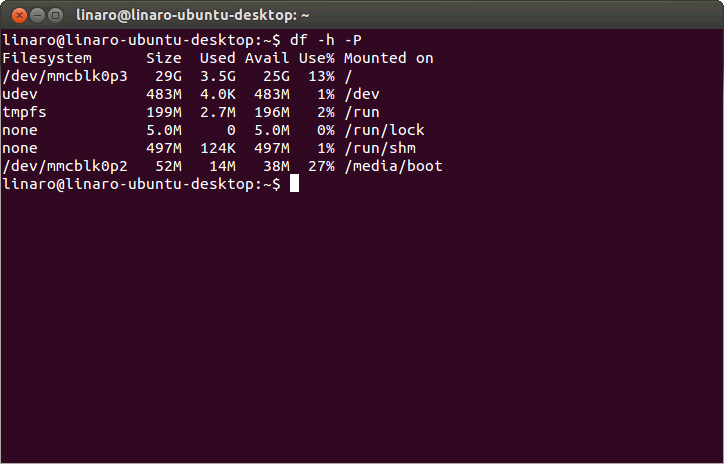Click the '14M' used value
This screenshot has width=724, height=464.
tap(222, 166)
